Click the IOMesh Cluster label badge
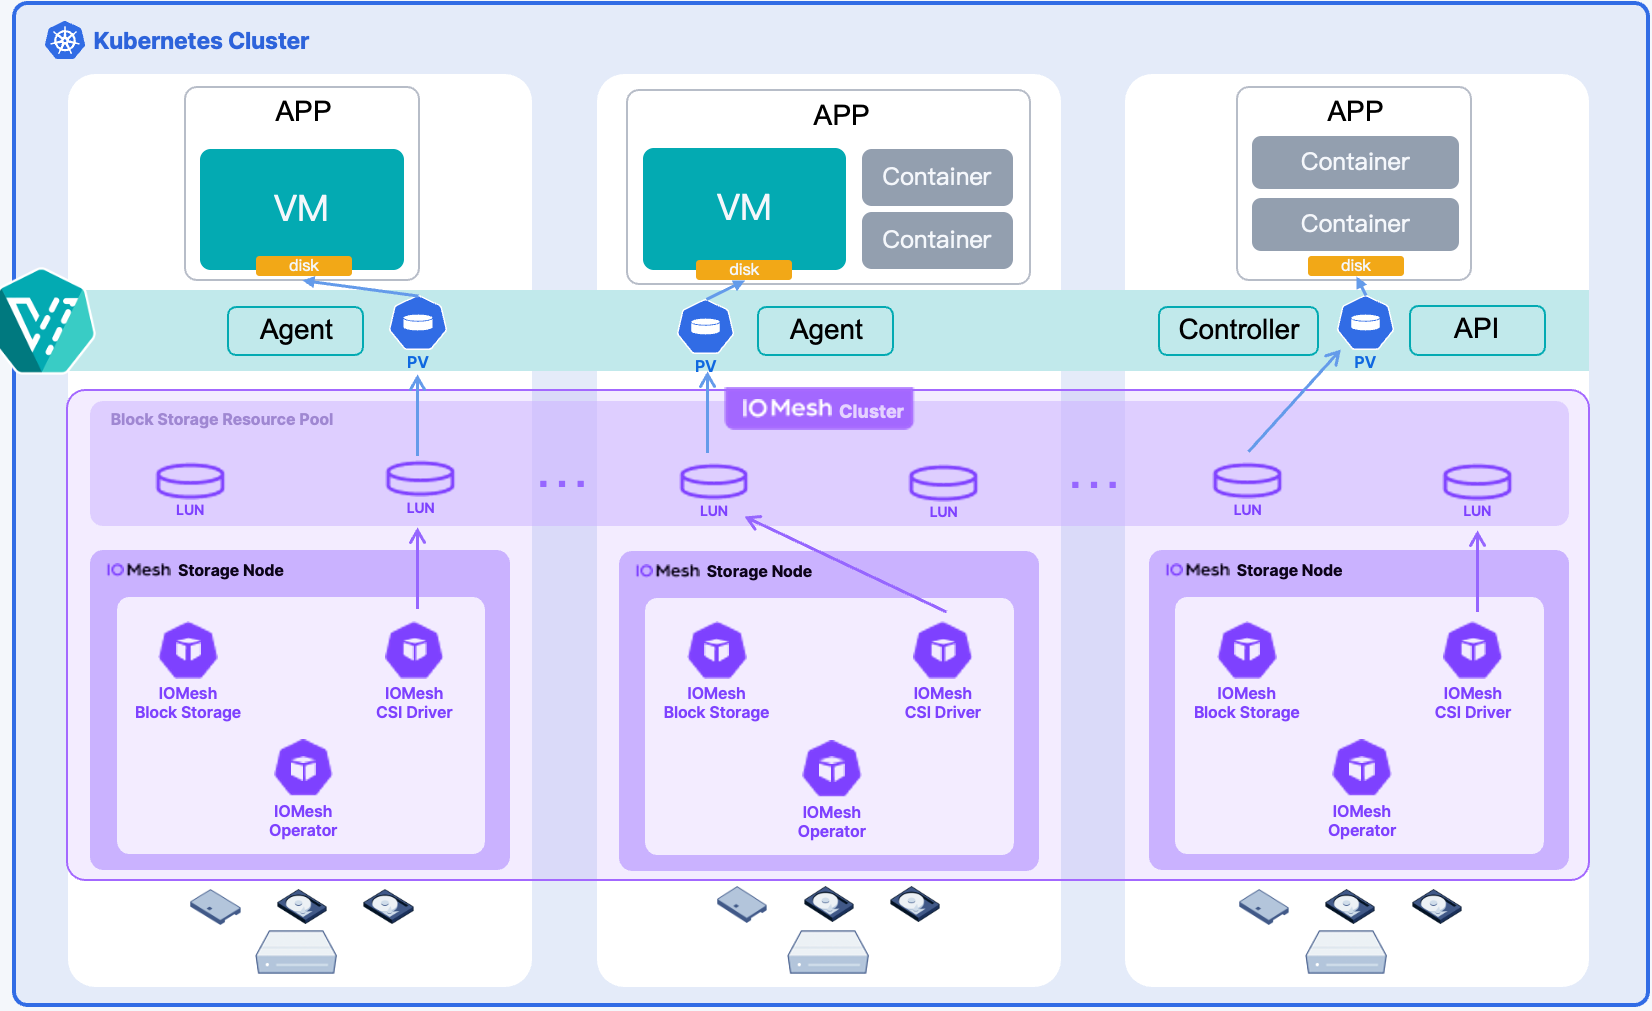The width and height of the screenshot is (1652, 1011). [x=820, y=409]
